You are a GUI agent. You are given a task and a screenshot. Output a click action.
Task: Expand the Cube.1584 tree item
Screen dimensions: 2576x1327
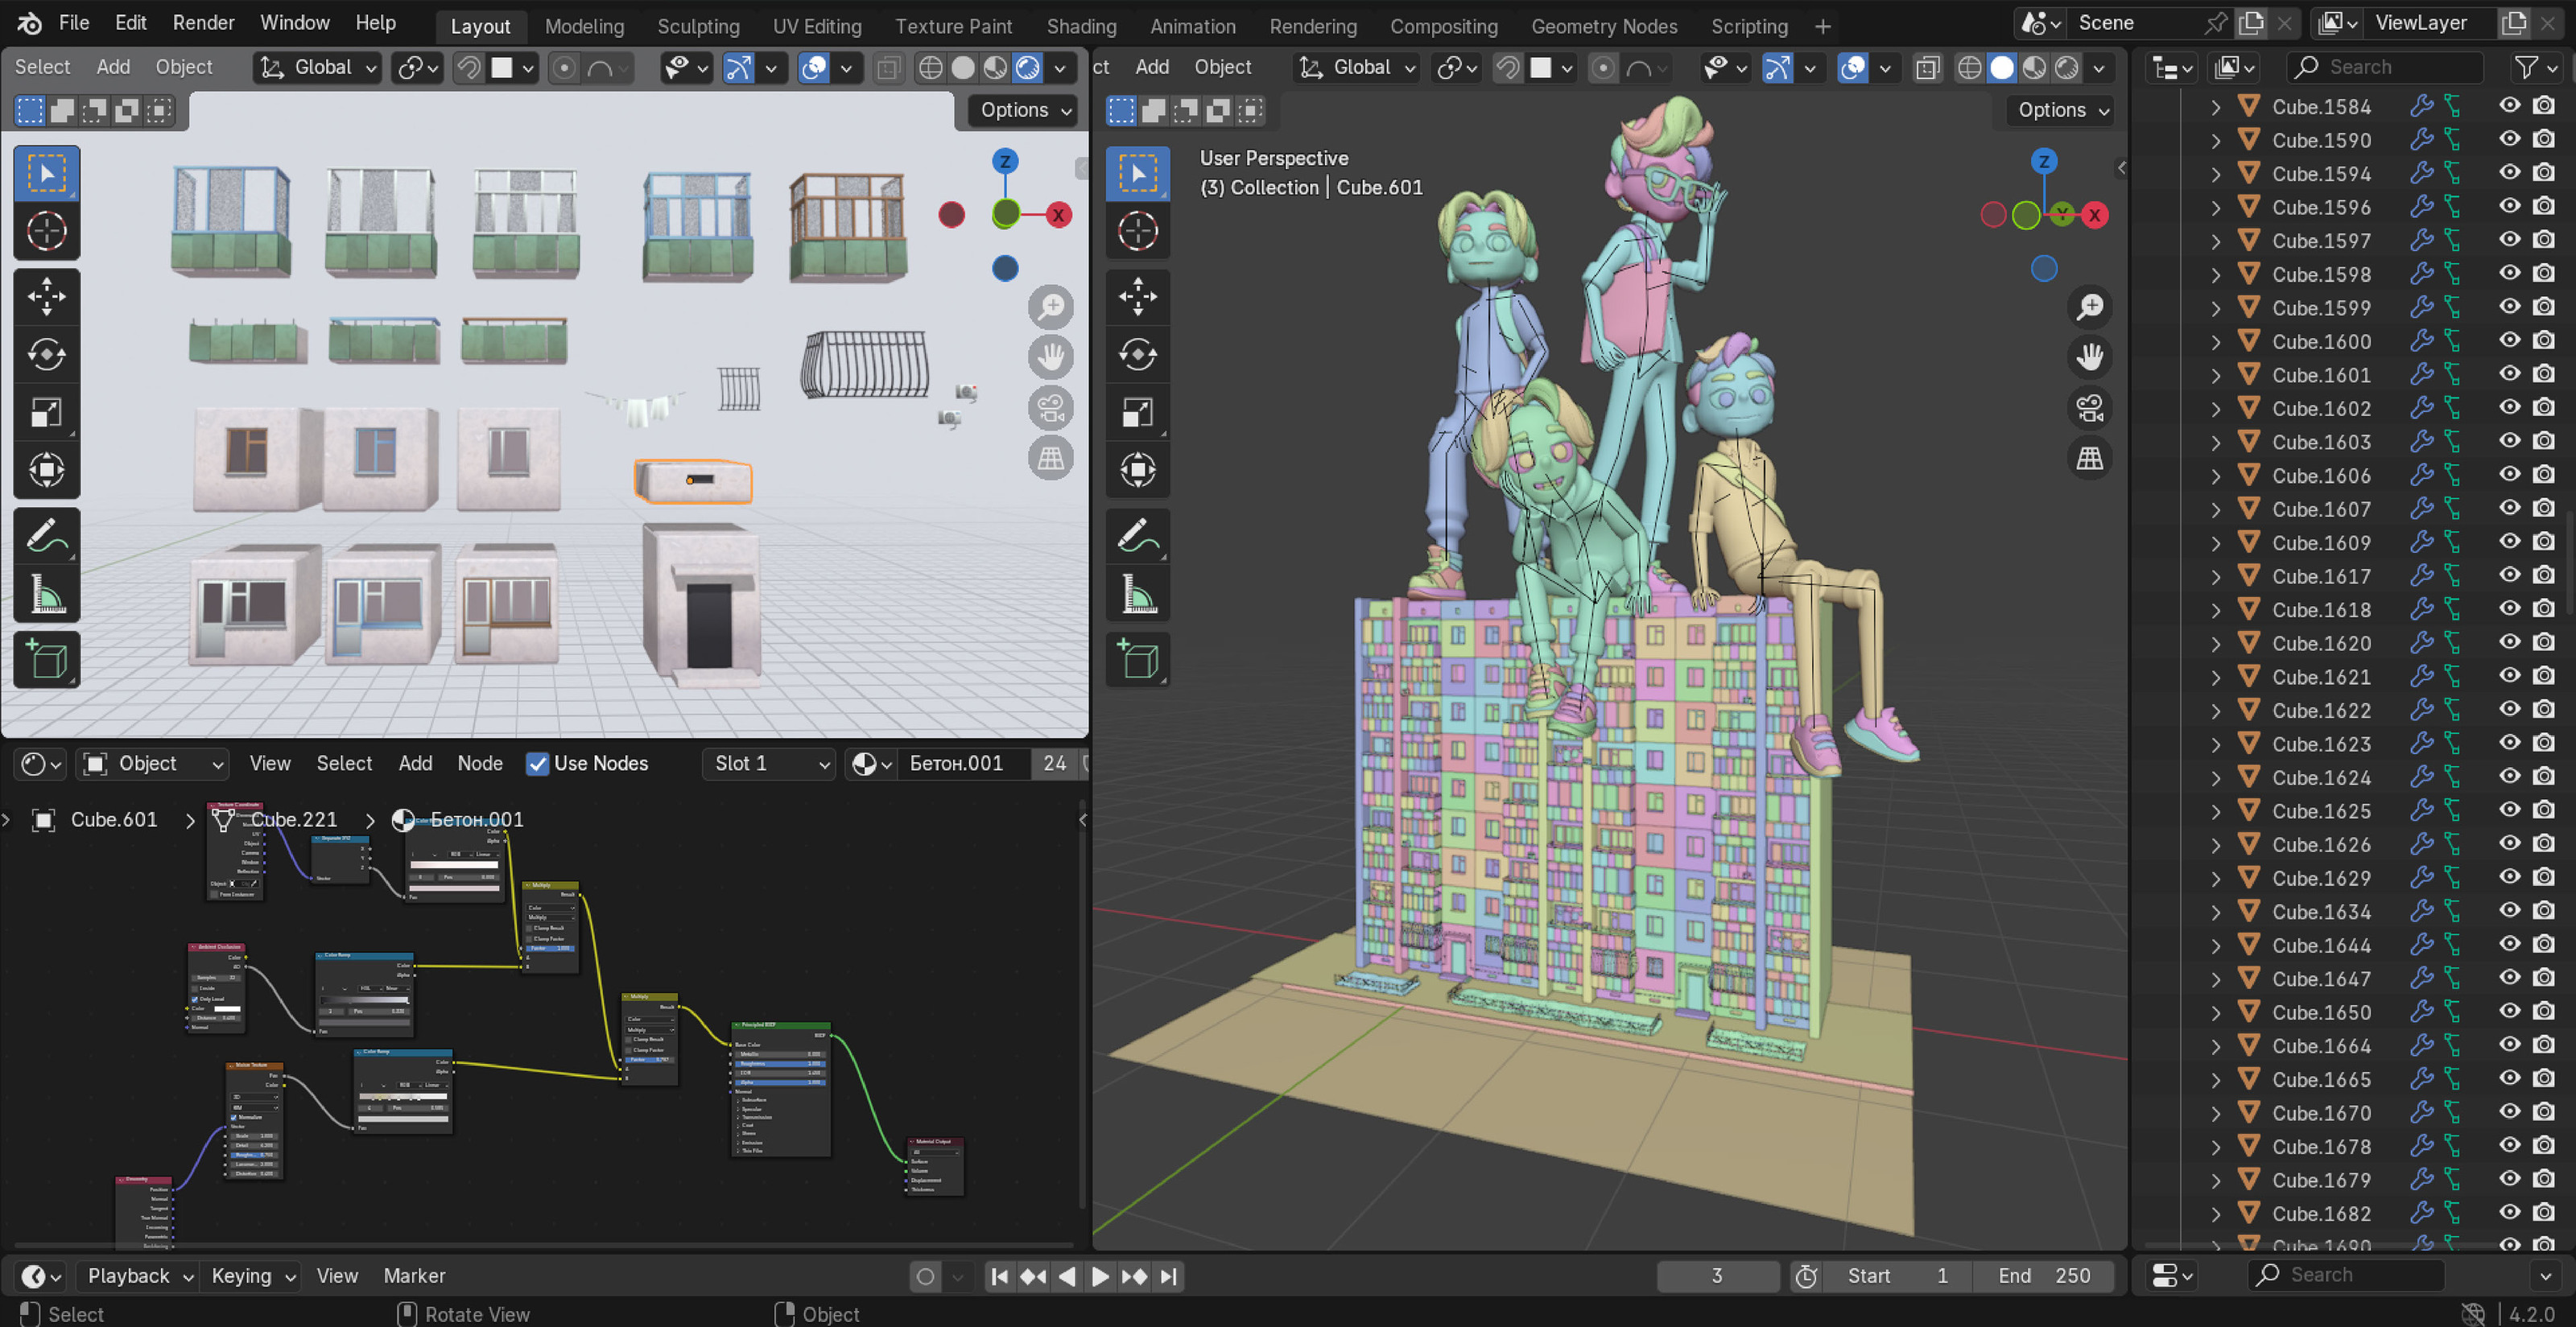pos(2215,107)
